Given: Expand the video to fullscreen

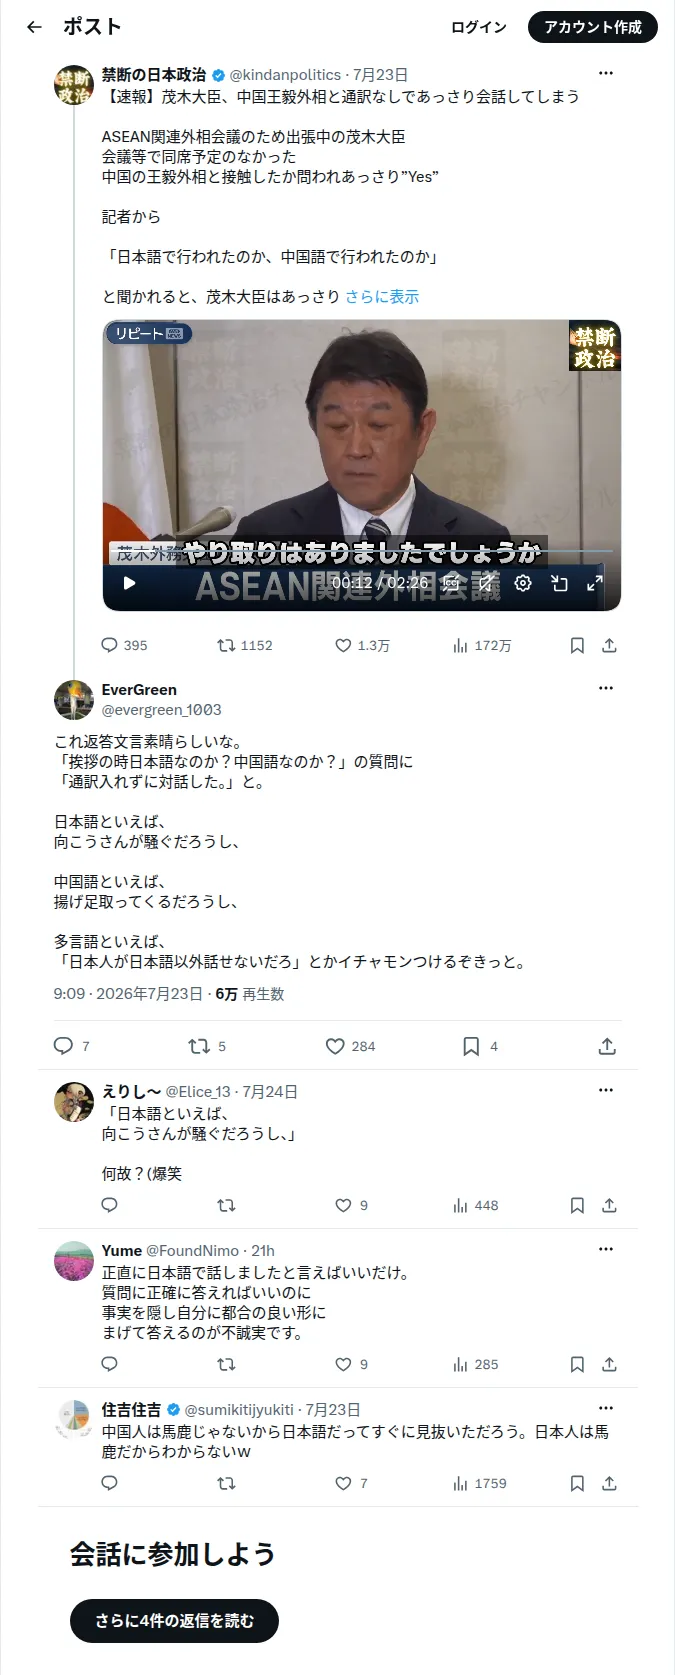Looking at the screenshot, I should click(595, 583).
